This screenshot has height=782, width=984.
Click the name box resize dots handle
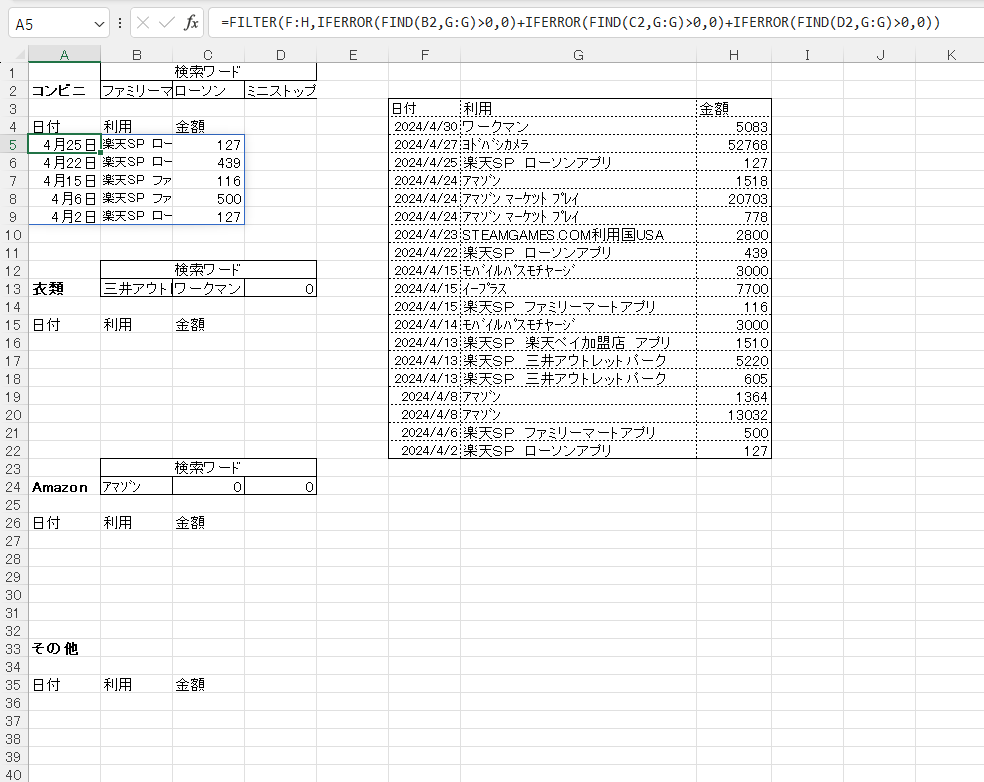(x=120, y=22)
